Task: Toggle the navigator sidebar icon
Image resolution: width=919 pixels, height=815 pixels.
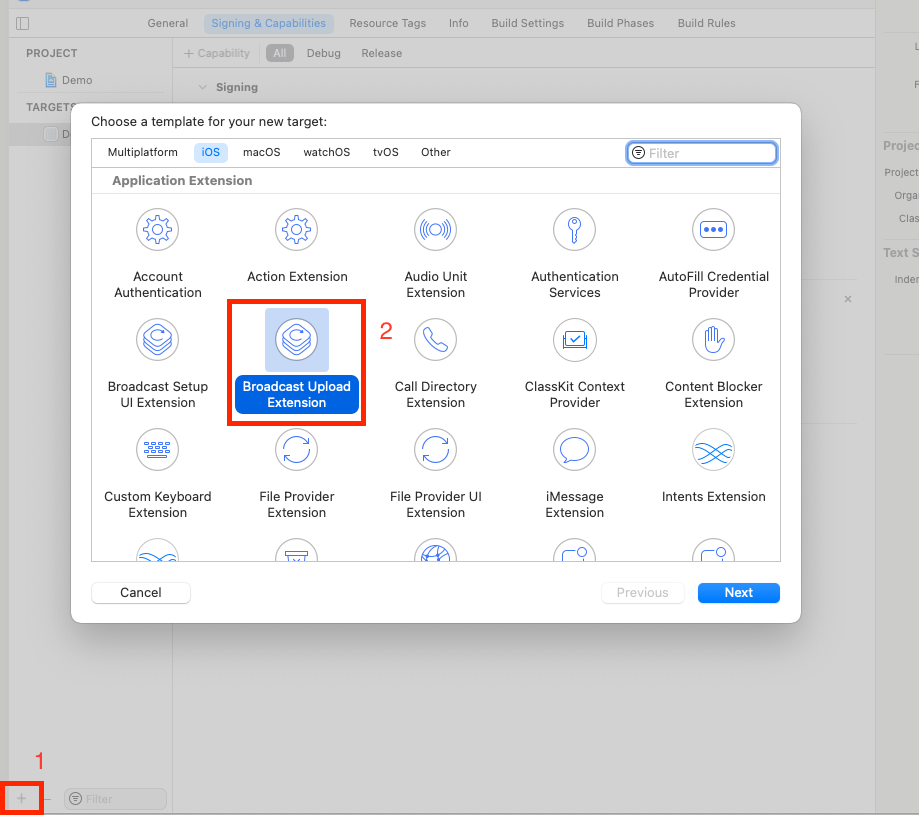Action: click(x=23, y=23)
